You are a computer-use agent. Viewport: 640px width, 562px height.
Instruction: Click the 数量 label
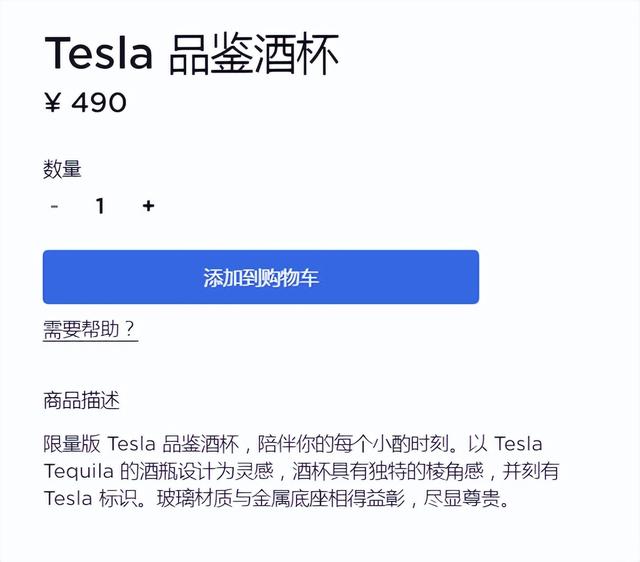click(62, 169)
